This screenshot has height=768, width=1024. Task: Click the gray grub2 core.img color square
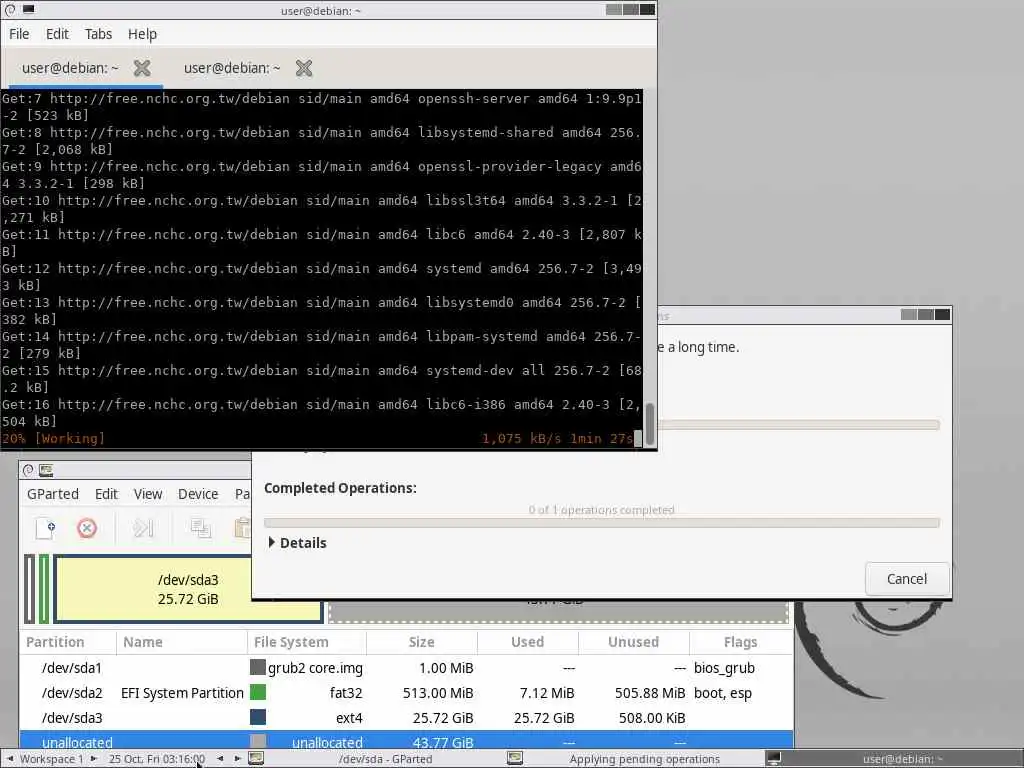click(258, 667)
